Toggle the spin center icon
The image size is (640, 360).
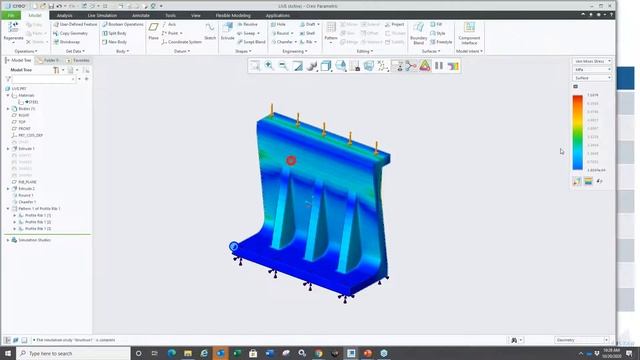click(x=411, y=66)
